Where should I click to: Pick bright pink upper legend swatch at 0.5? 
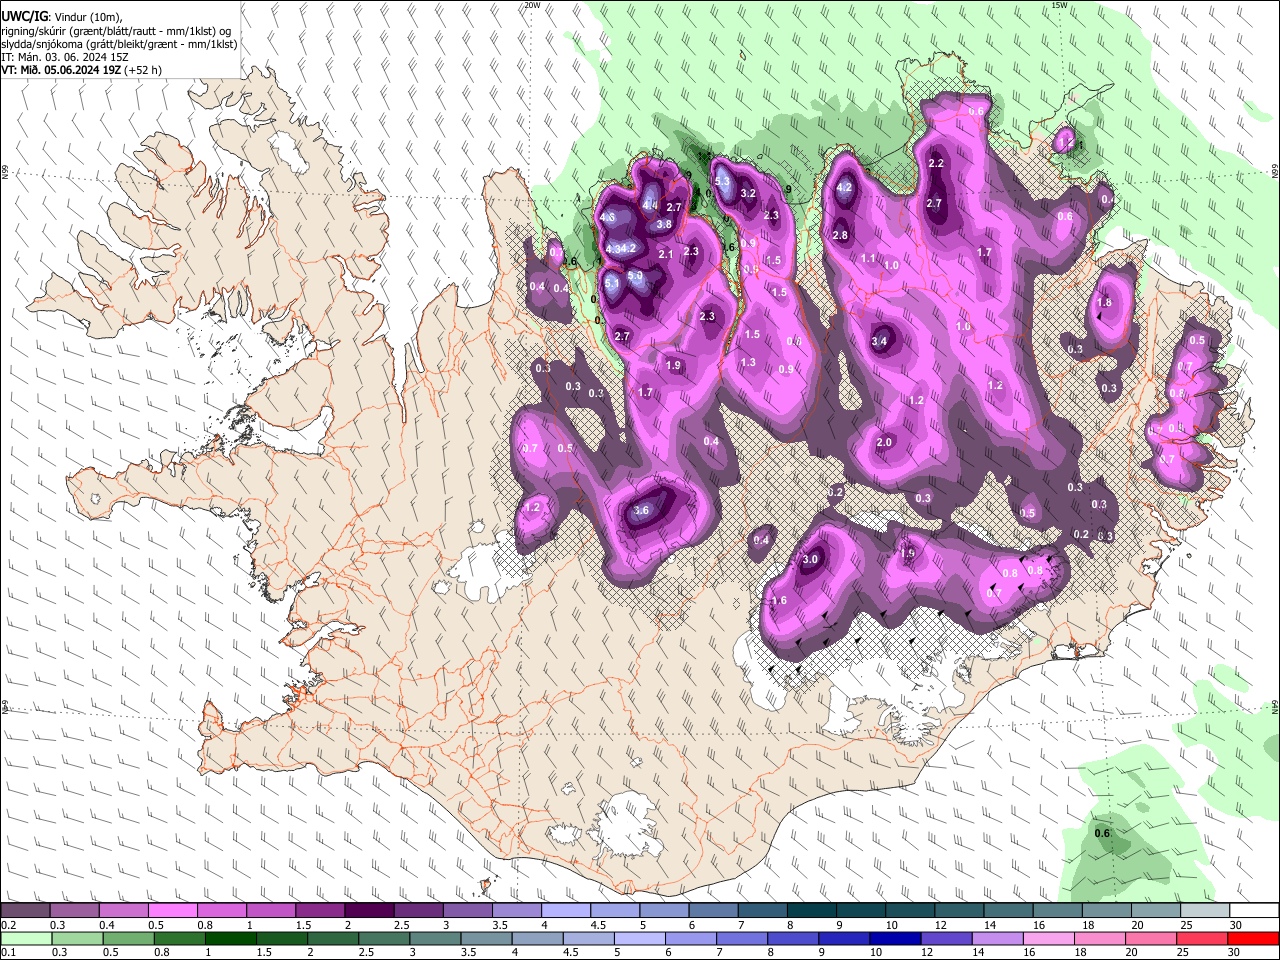point(172,910)
